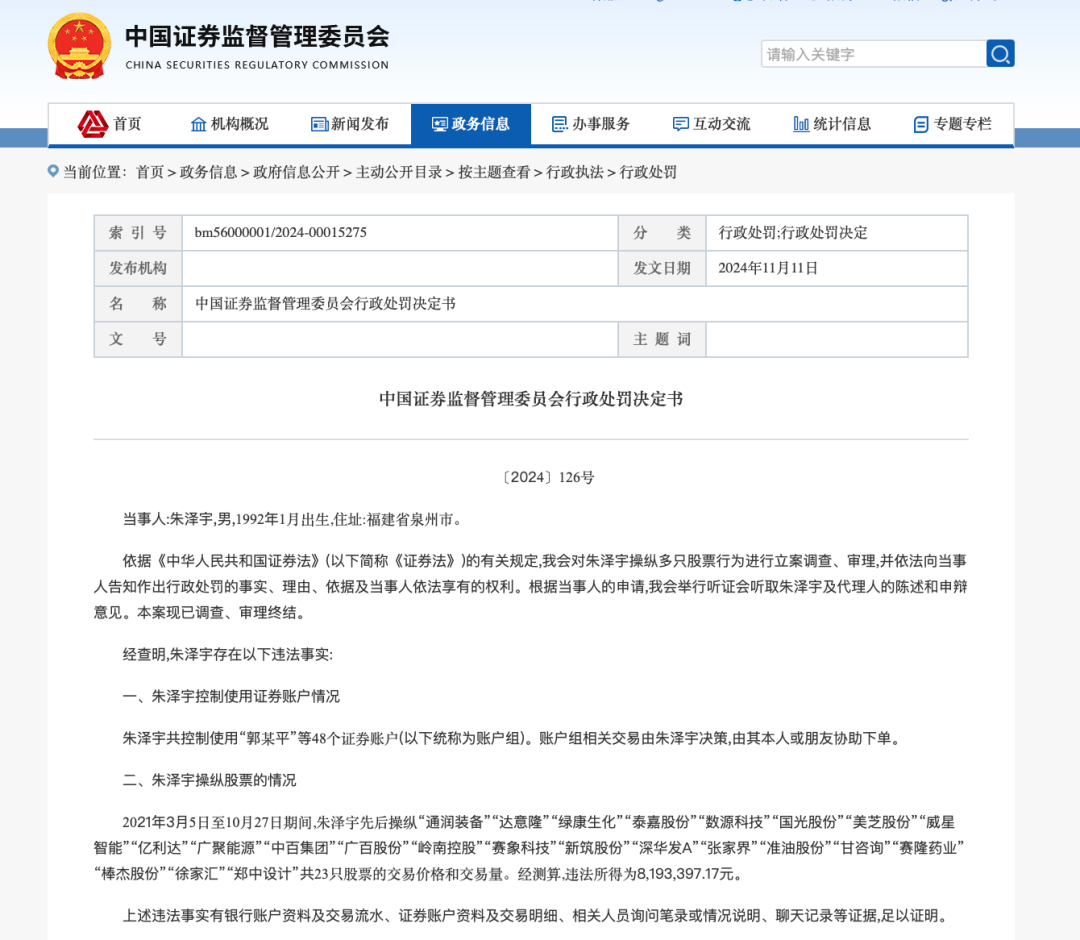
Task: Follow the 按主题查看 breadcrumb link
Action: (x=494, y=172)
